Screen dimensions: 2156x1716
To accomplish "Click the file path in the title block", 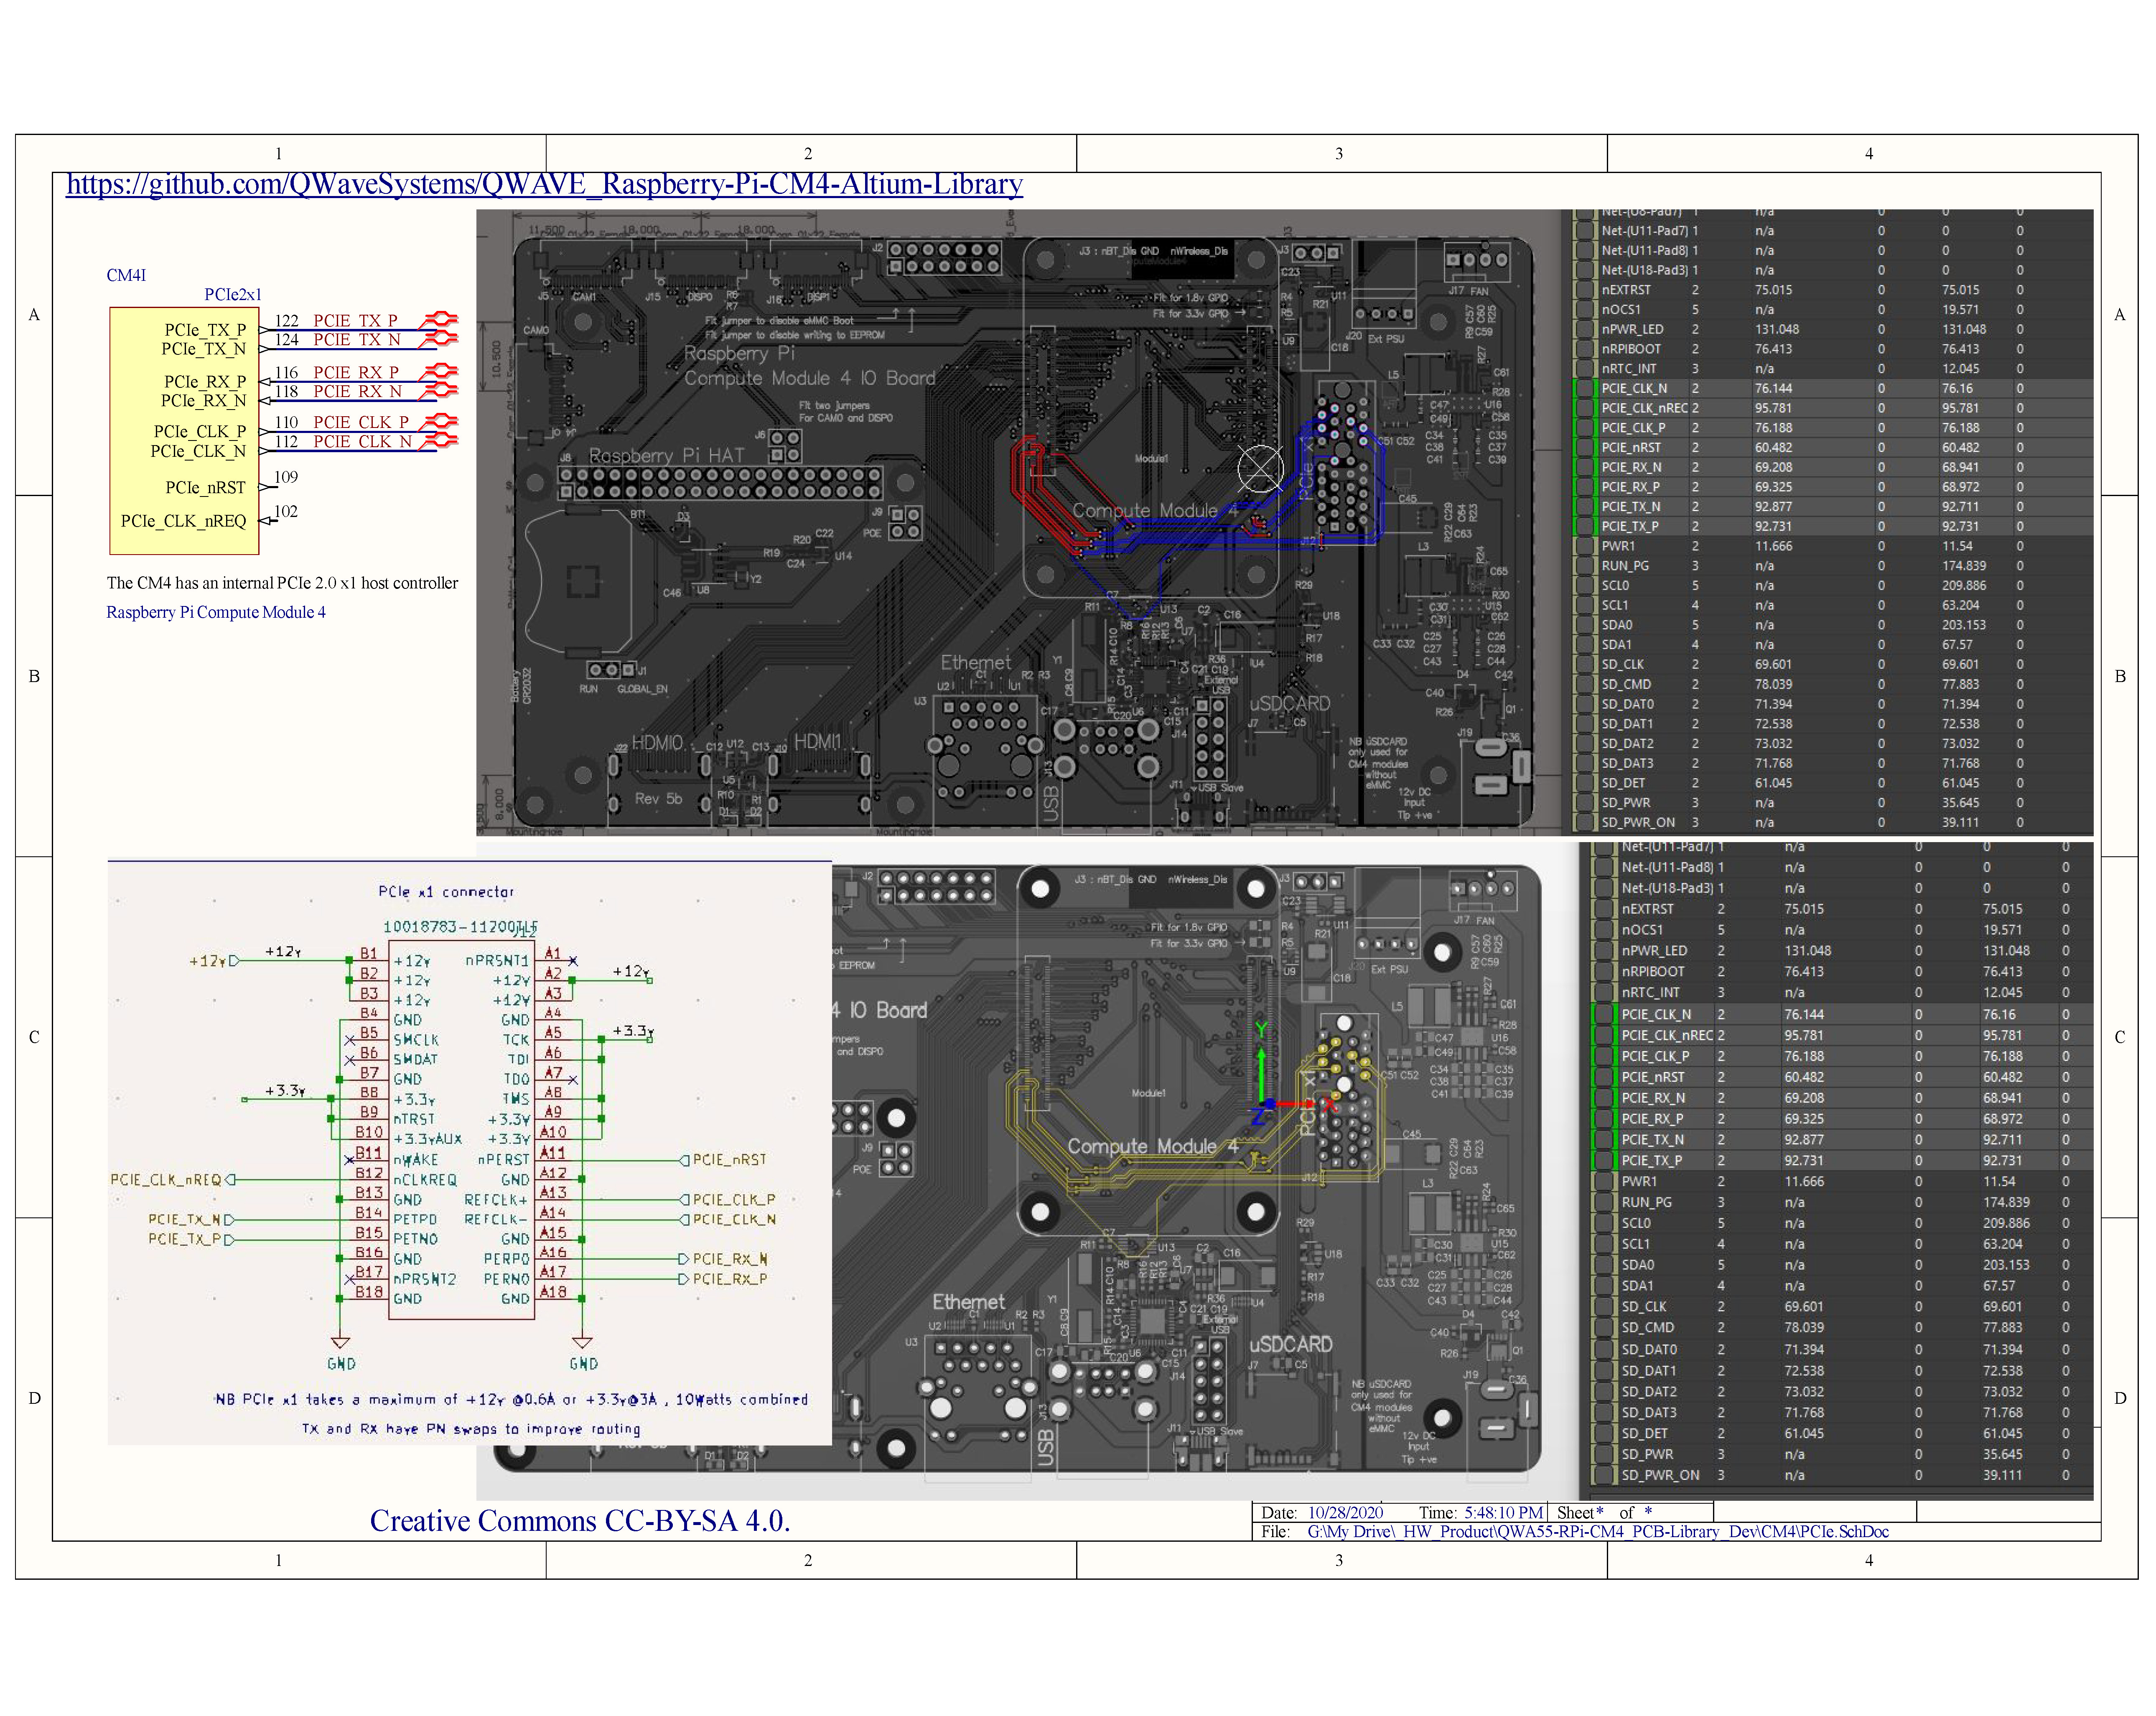I will pos(1598,1532).
